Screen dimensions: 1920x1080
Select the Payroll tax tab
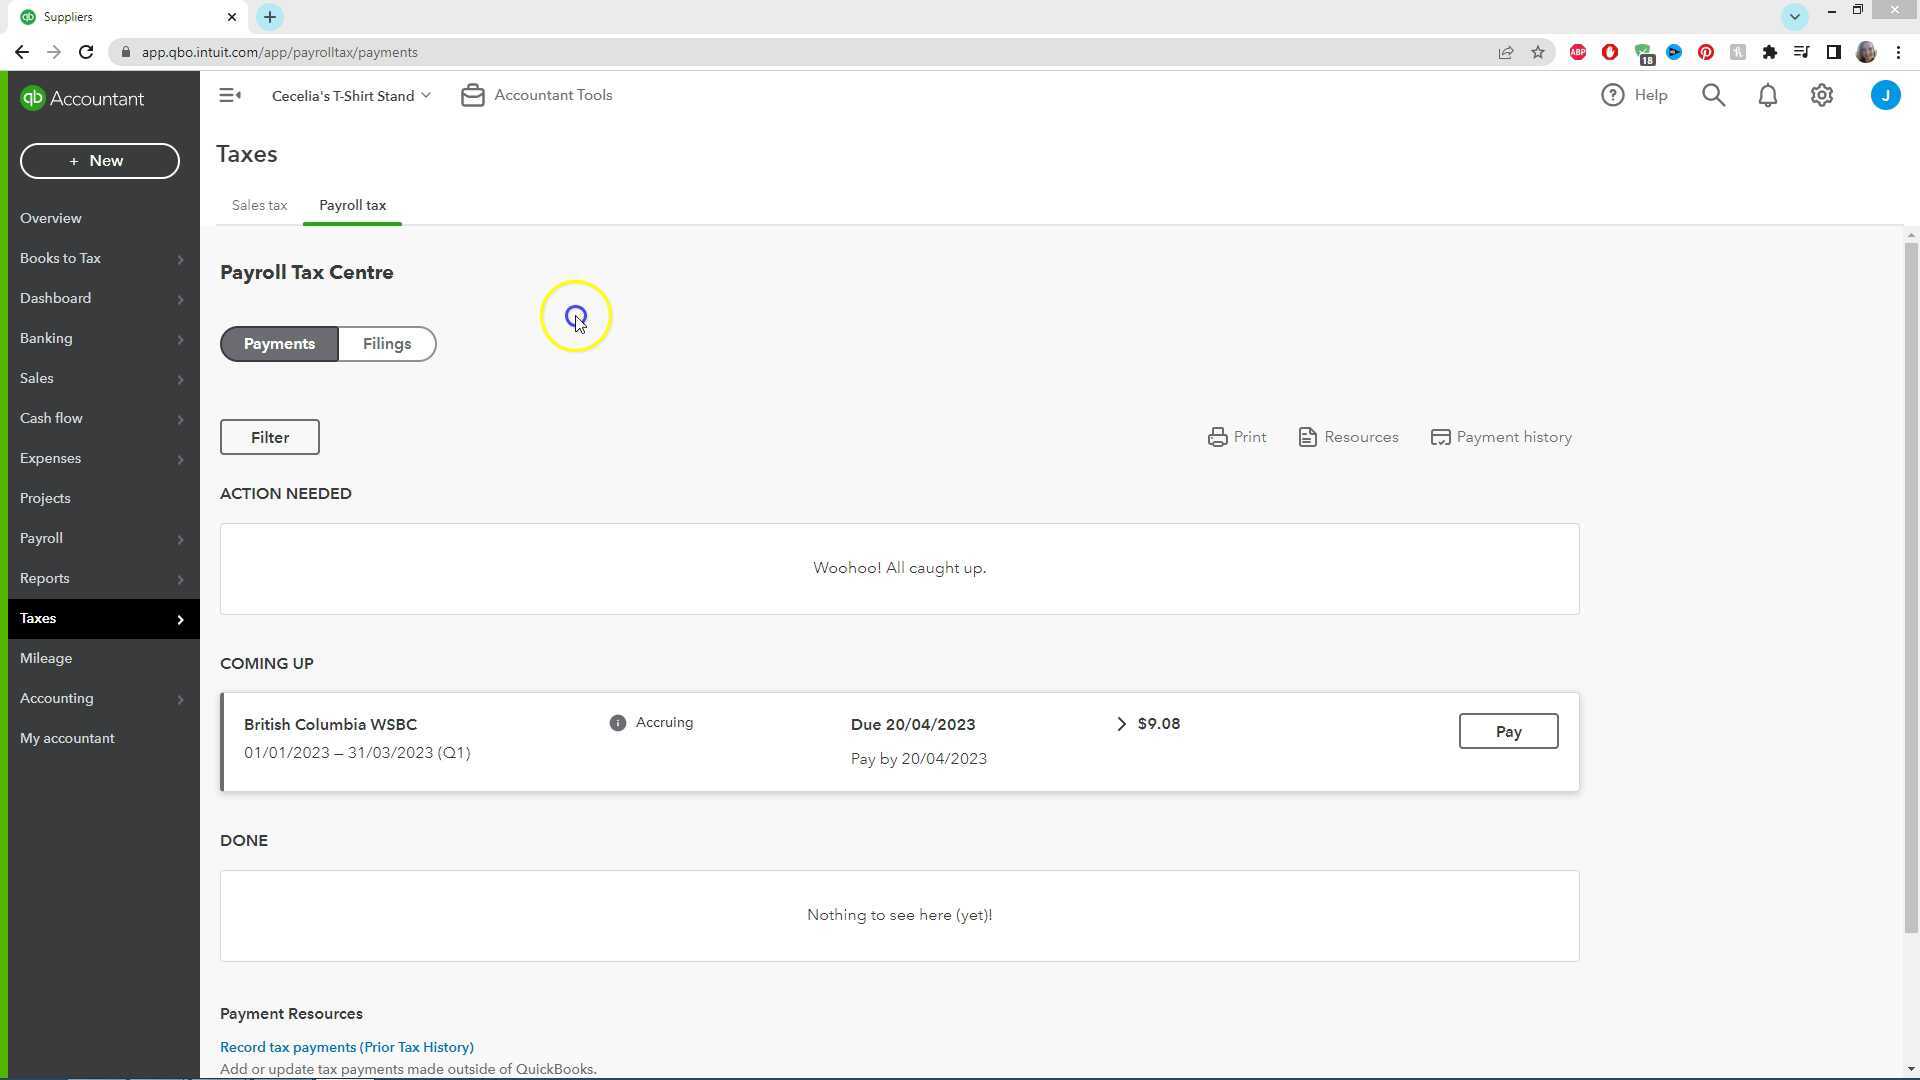(x=352, y=205)
